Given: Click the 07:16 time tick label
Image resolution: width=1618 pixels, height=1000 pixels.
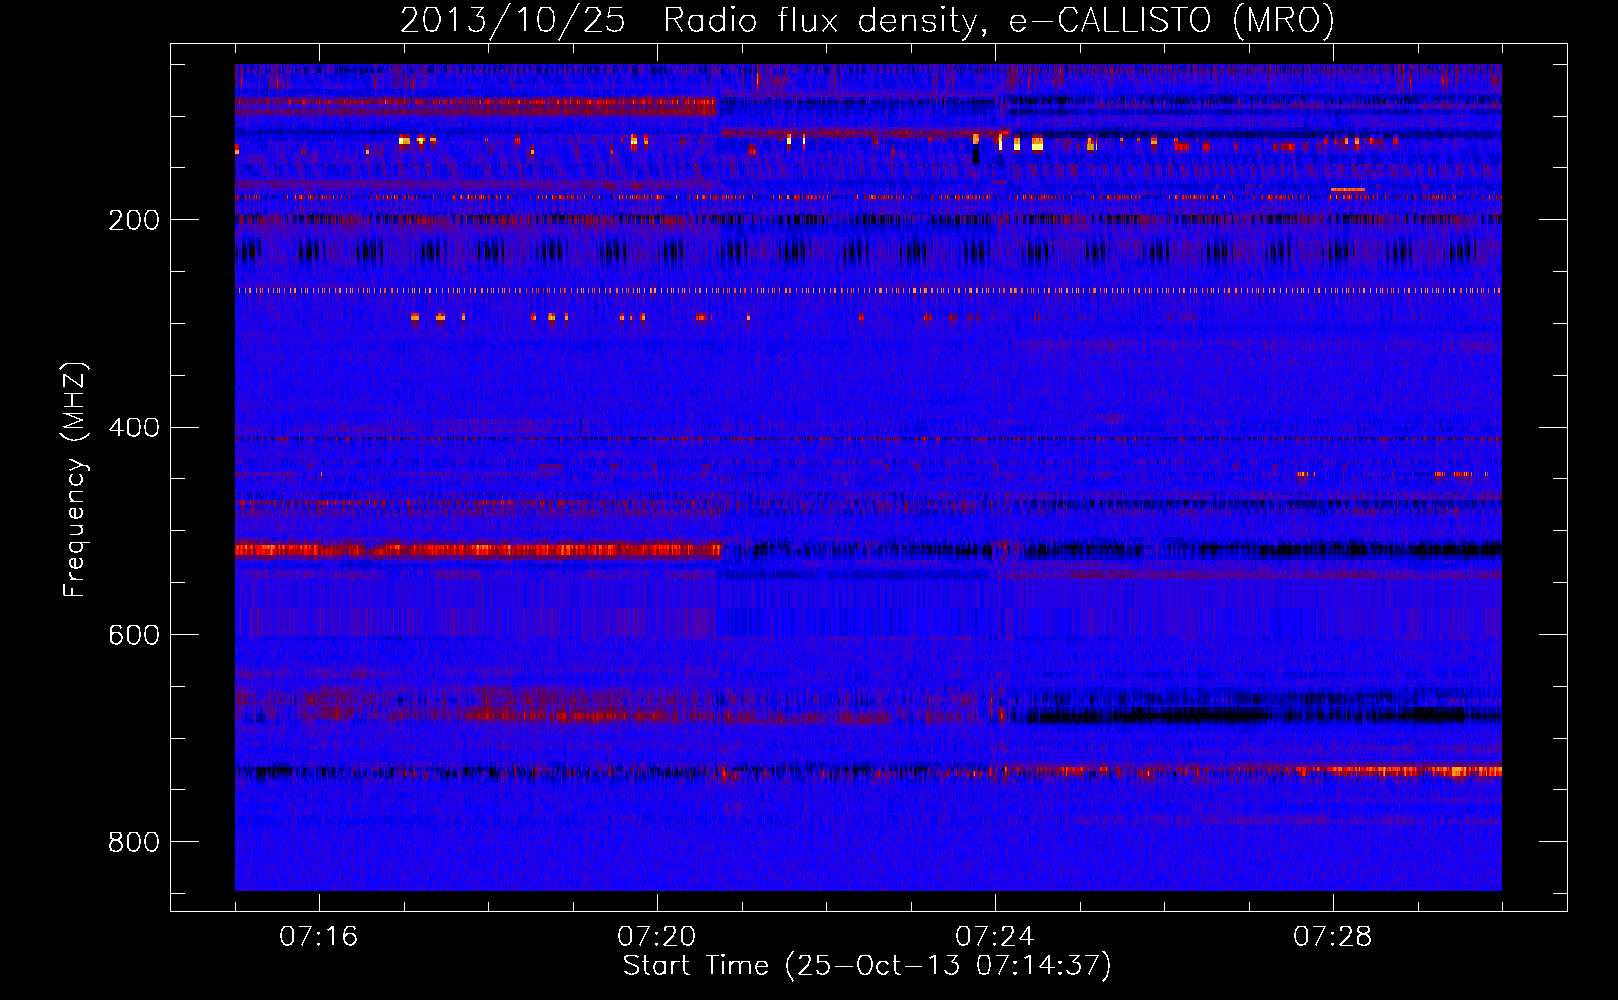Looking at the screenshot, I should [x=319, y=936].
